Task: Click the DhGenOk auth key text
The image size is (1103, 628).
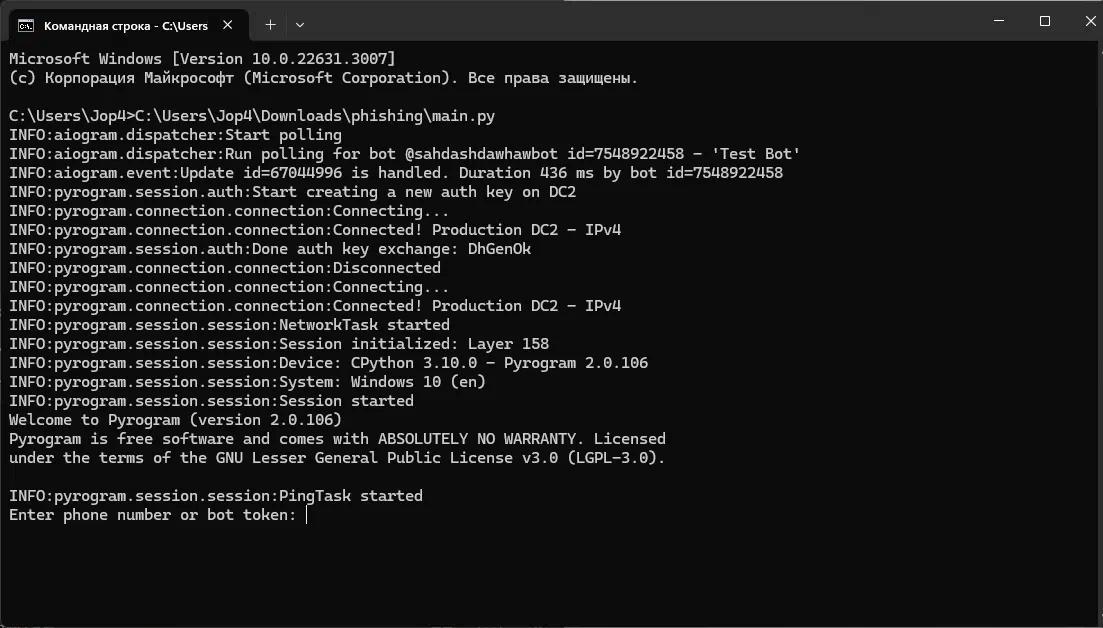Action: point(499,249)
